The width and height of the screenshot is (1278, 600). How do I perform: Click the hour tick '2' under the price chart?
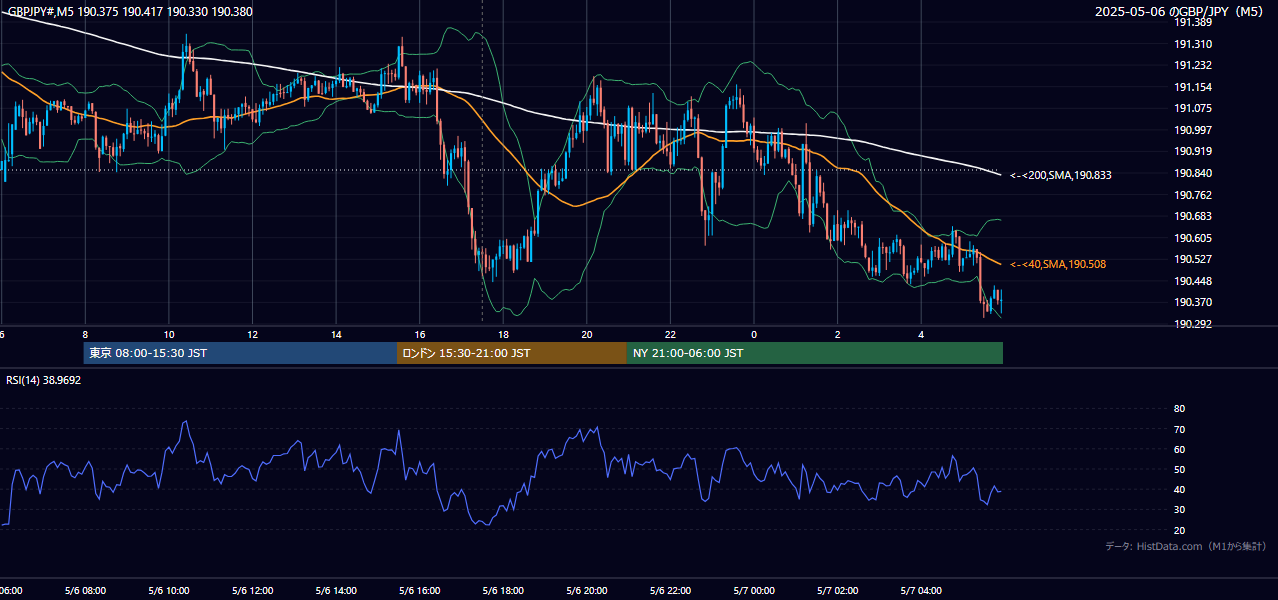tap(838, 334)
